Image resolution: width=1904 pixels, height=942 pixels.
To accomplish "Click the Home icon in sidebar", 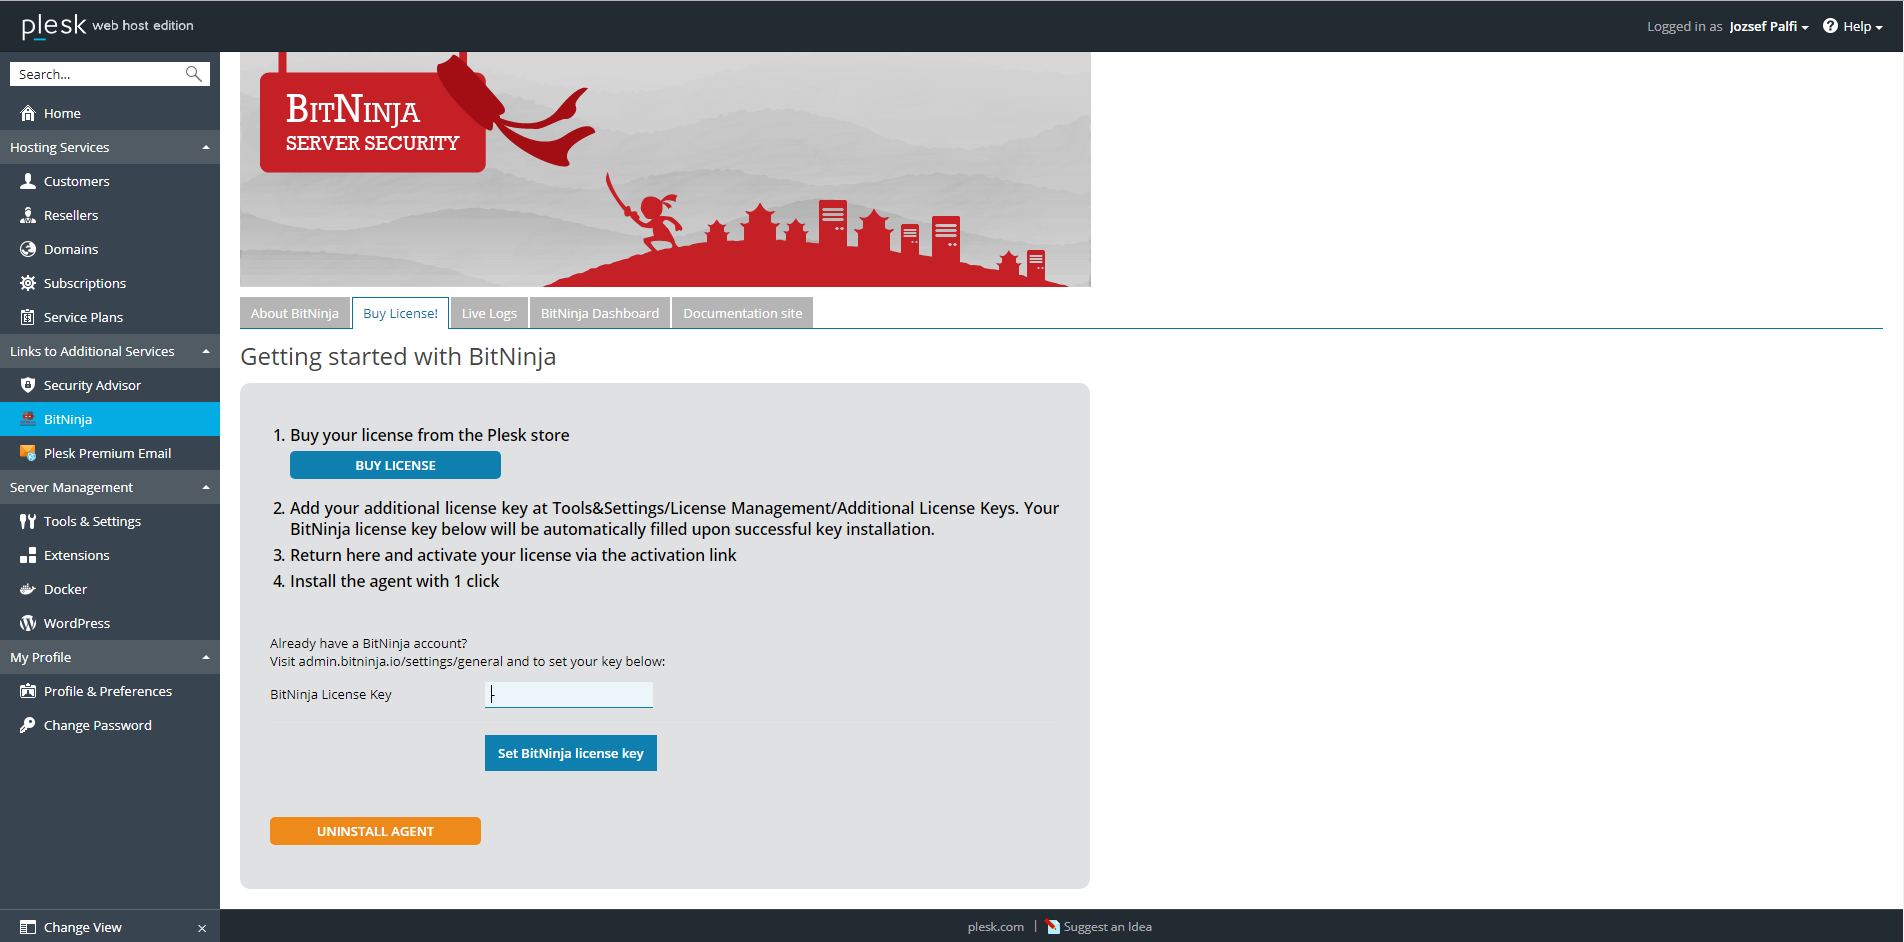I will 28,113.
